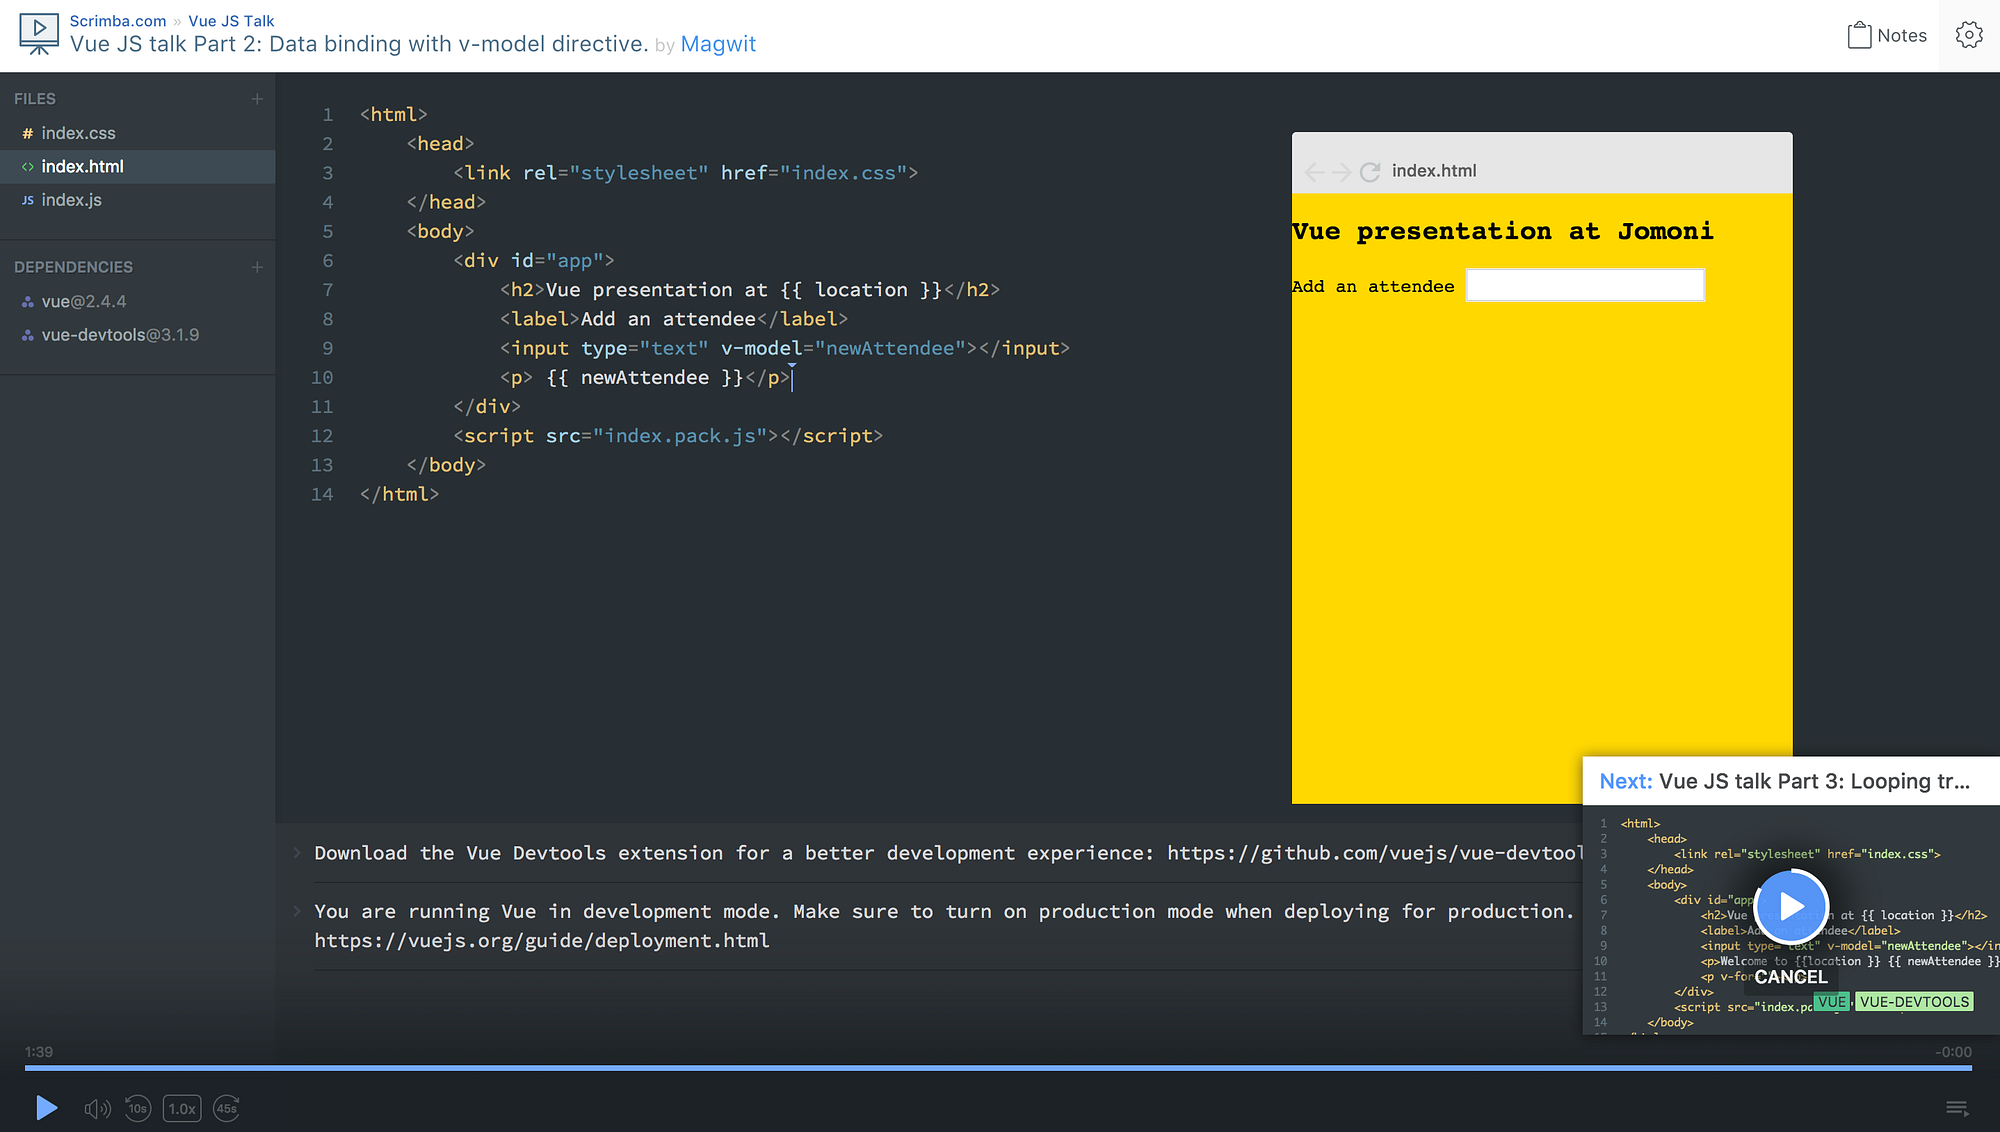Cancel the next video autoplay
This screenshot has height=1132, width=2000.
[1790, 977]
